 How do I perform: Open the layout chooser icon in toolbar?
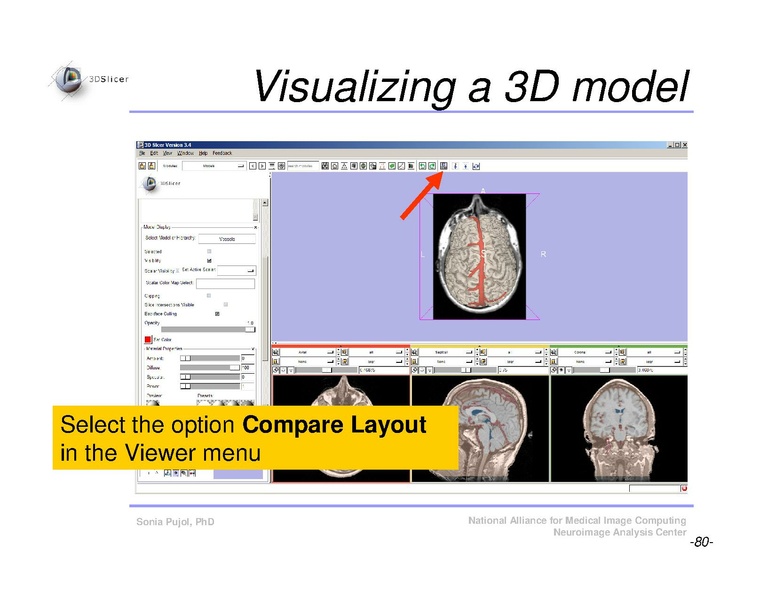(x=443, y=166)
